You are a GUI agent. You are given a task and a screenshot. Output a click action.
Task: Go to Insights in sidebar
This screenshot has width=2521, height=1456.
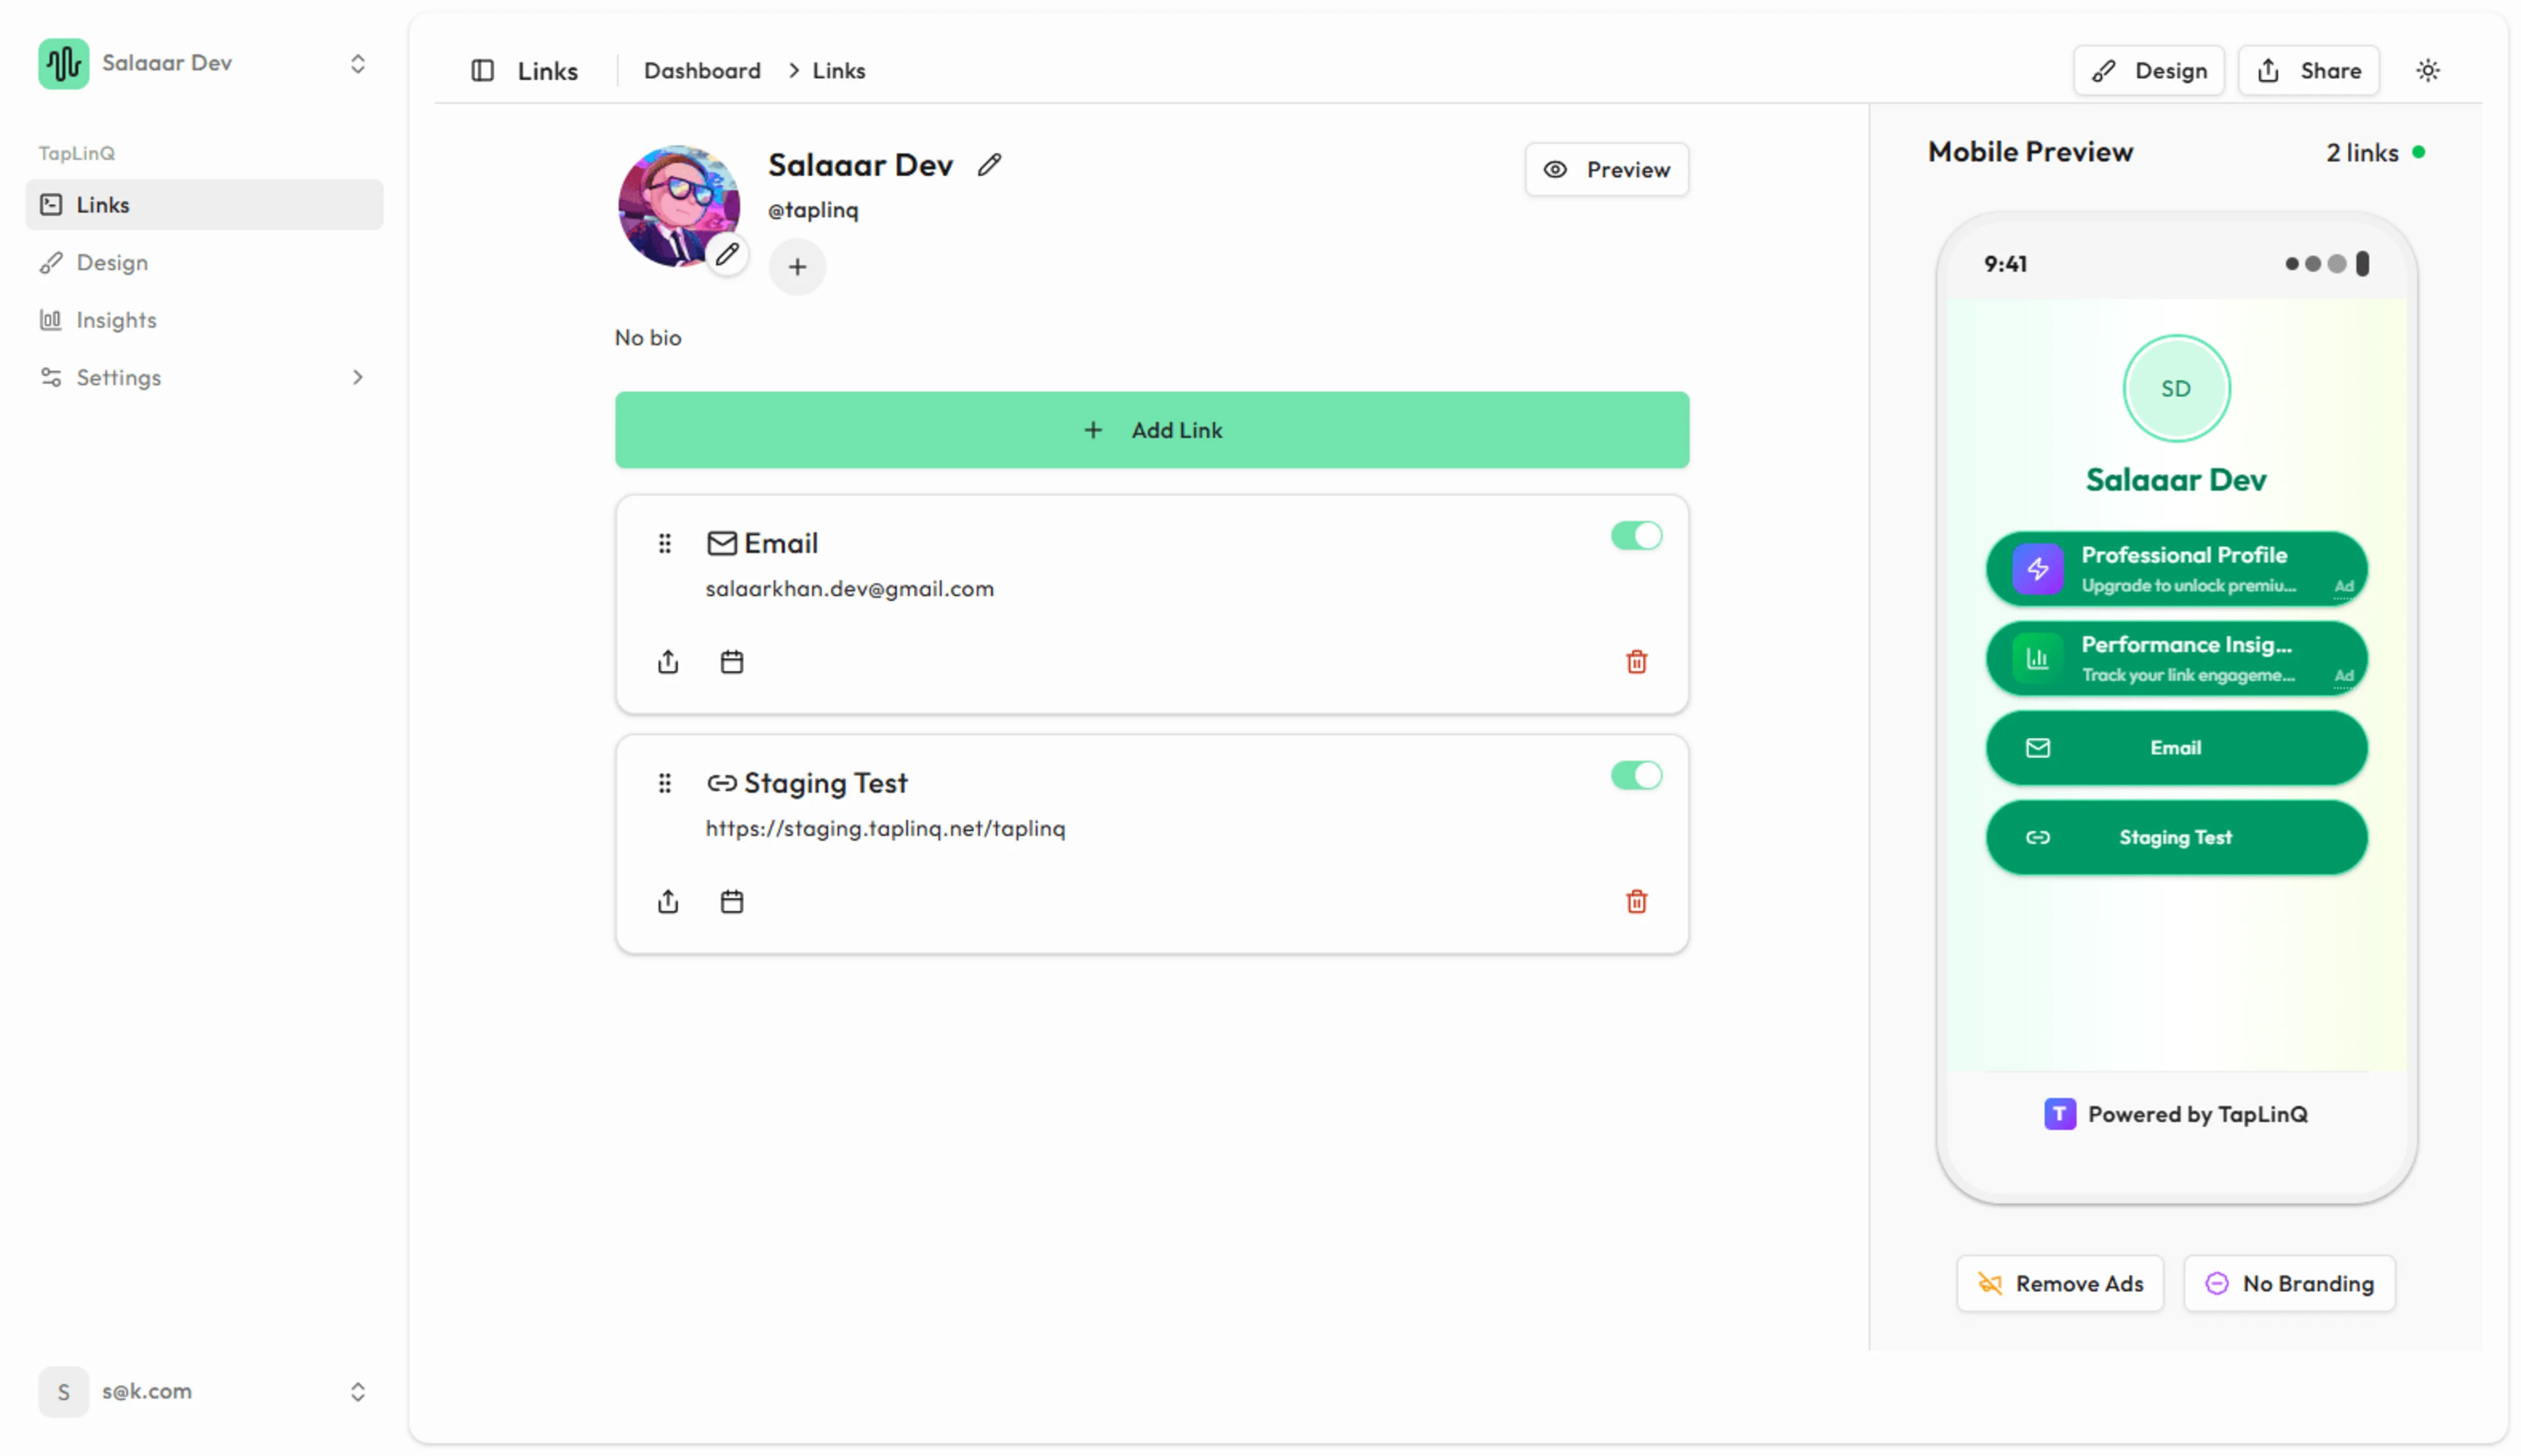coord(116,320)
